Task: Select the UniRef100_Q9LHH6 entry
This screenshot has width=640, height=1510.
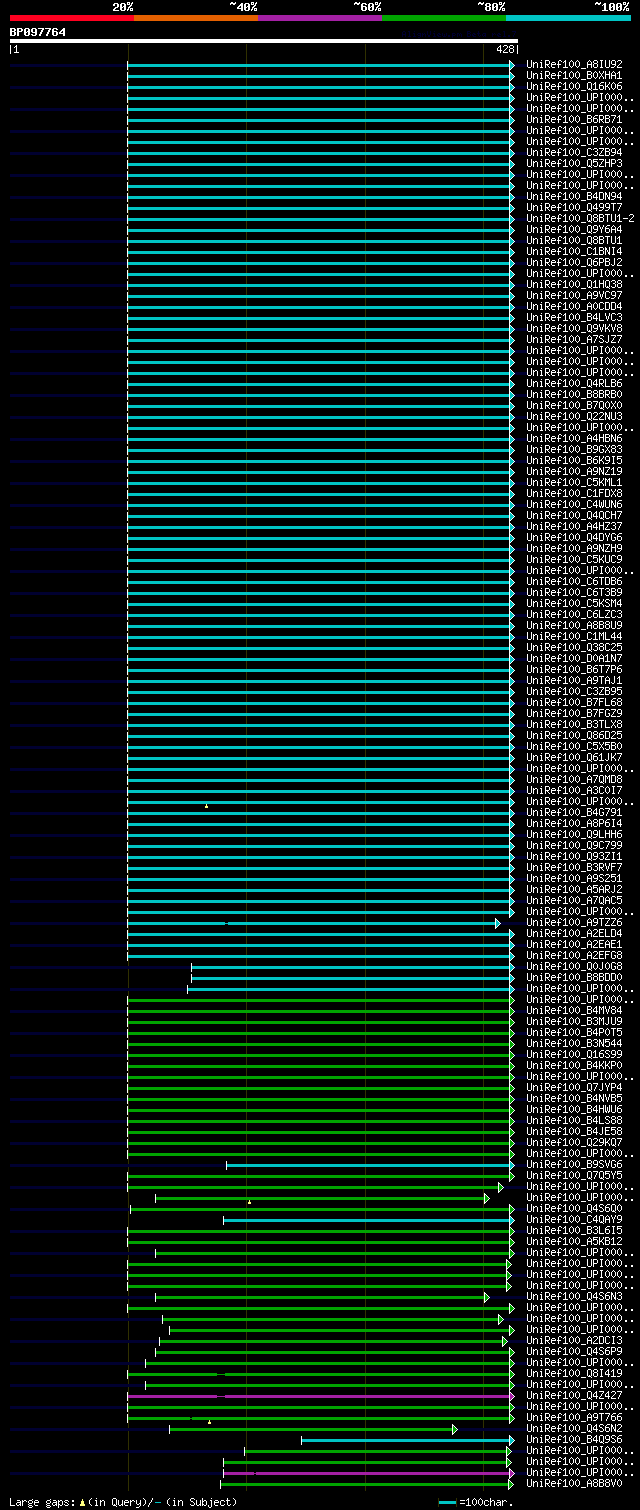Action: pos(574,835)
